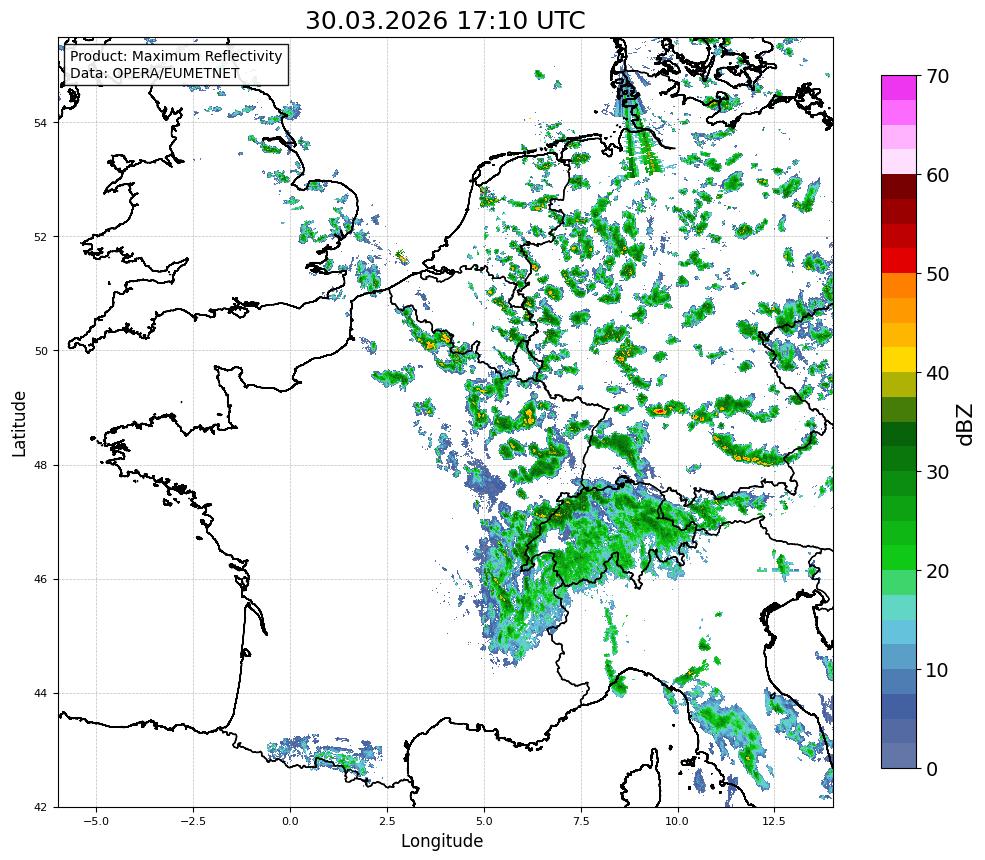Click the 'Product: Maximum Reflectivity' legend text
The height and width of the screenshot is (860, 985).
[176, 56]
